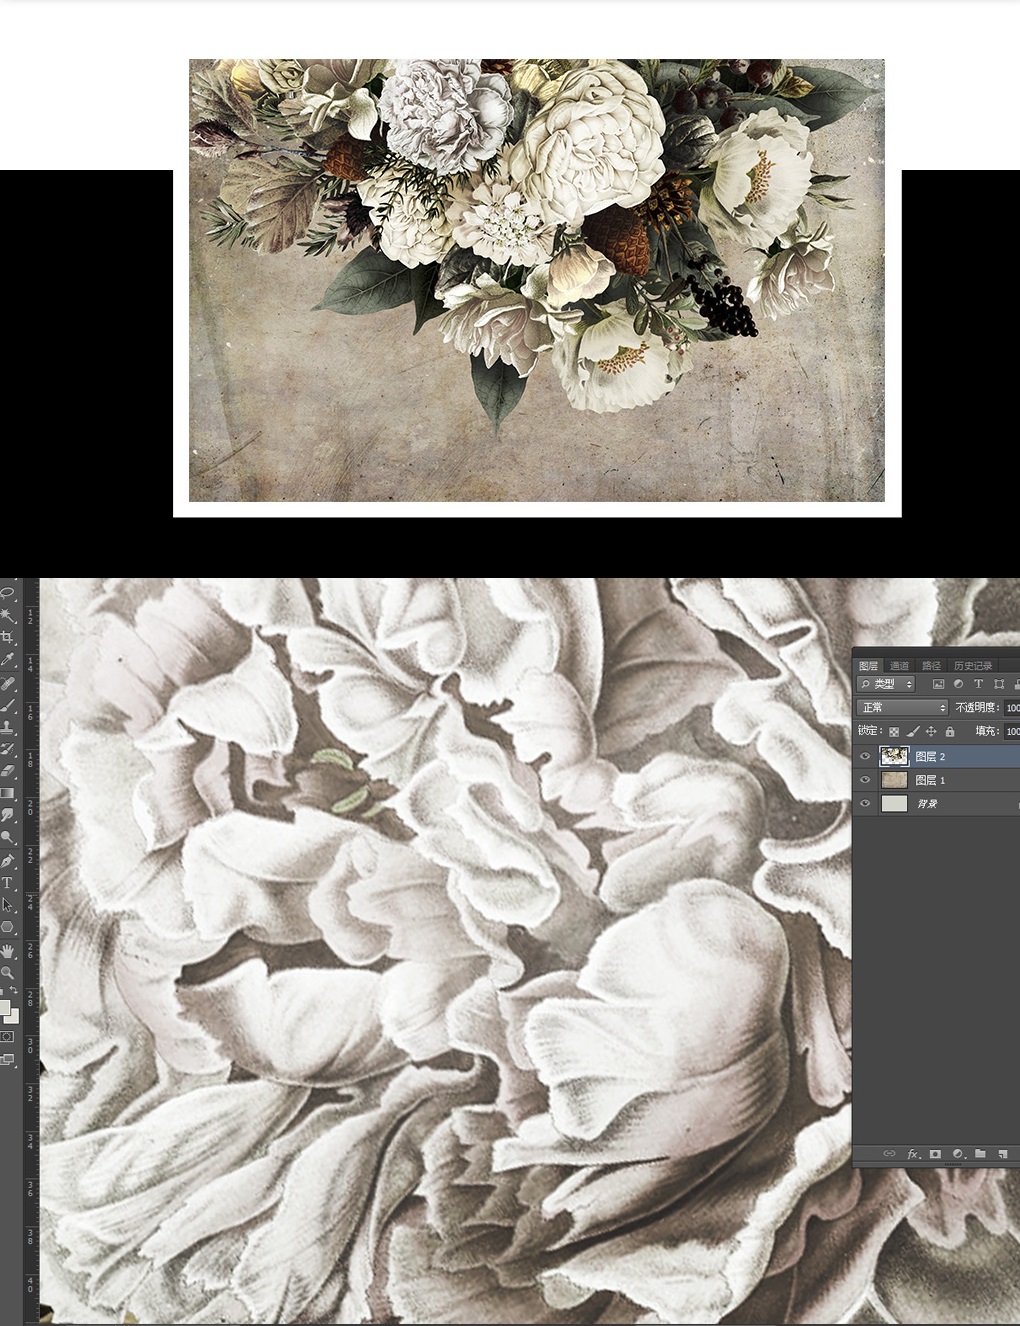Image resolution: width=1020 pixels, height=1326 pixels.
Task: Select the 图层 1 thumbnail
Action: point(893,780)
